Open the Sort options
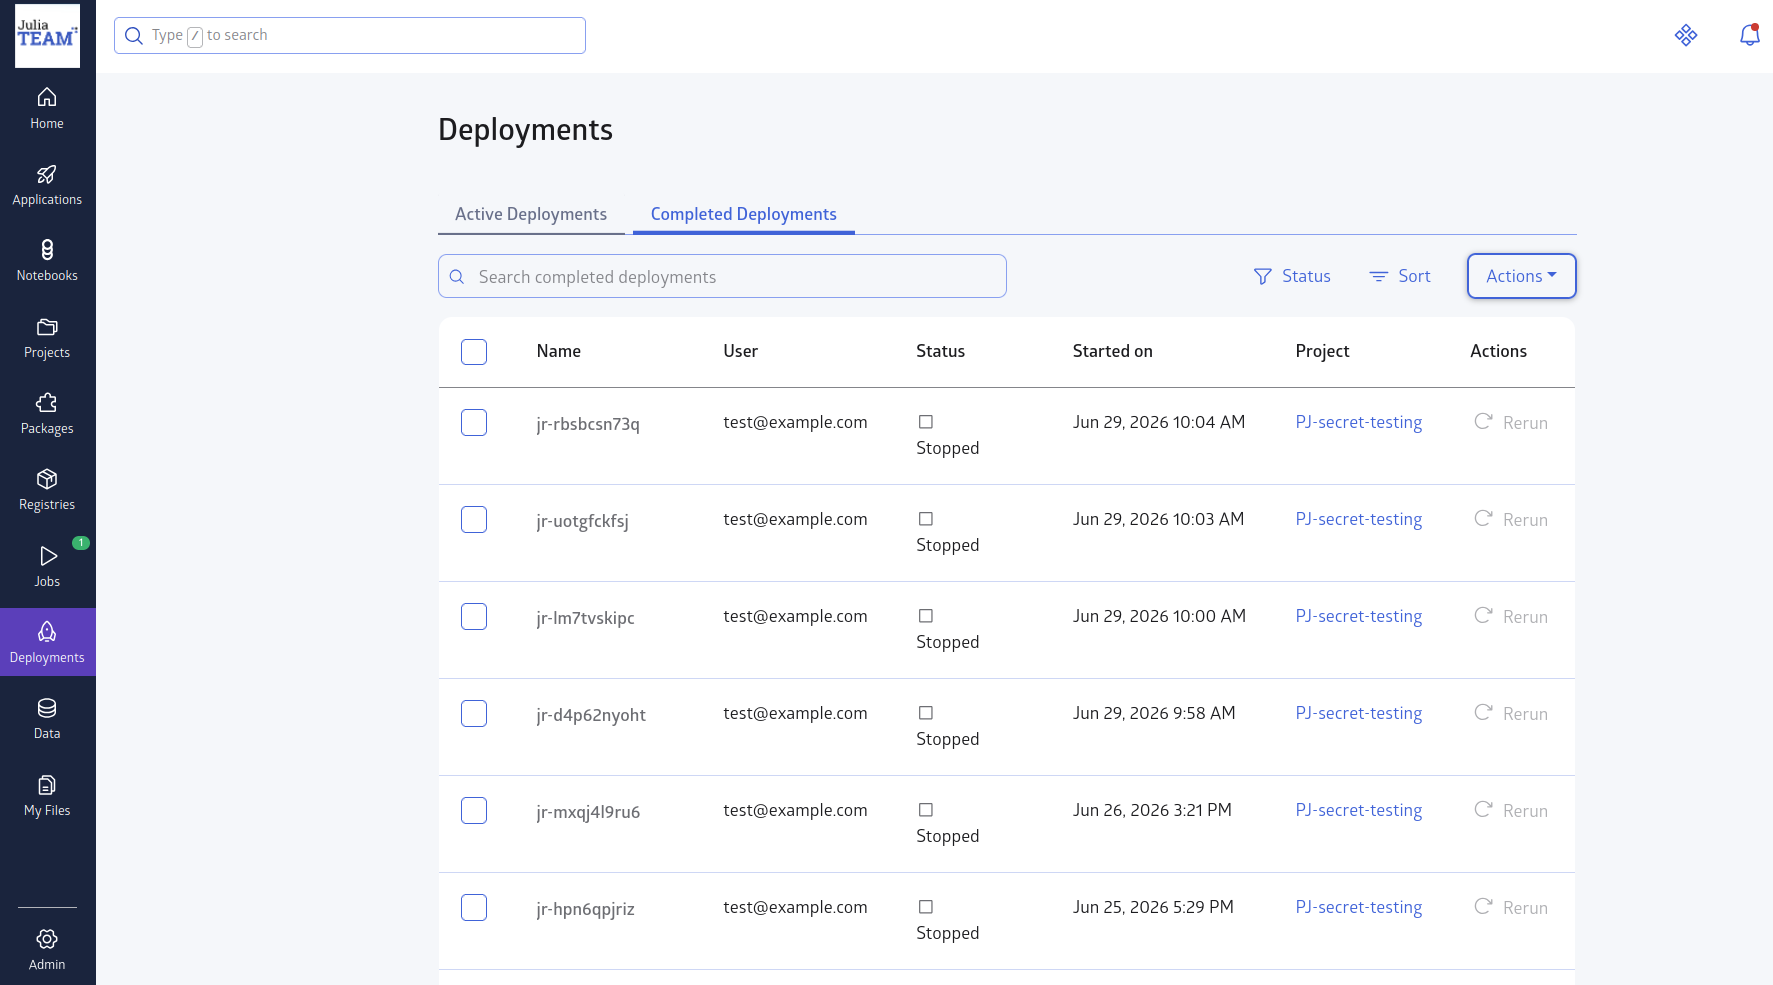 1400,276
